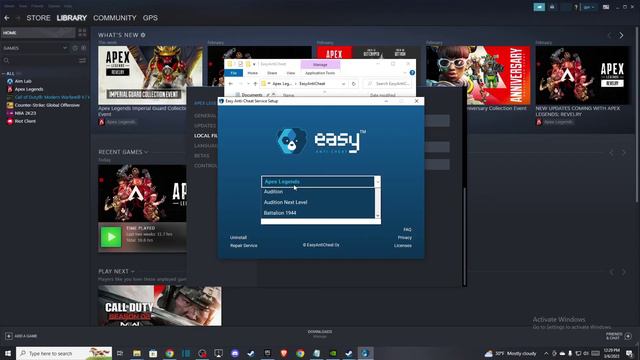Open Task View on the taskbar

pos(120,353)
